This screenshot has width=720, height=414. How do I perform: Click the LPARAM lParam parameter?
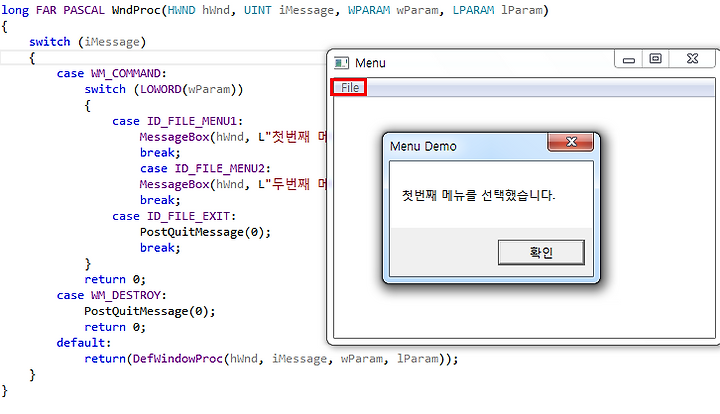[x=497, y=10]
